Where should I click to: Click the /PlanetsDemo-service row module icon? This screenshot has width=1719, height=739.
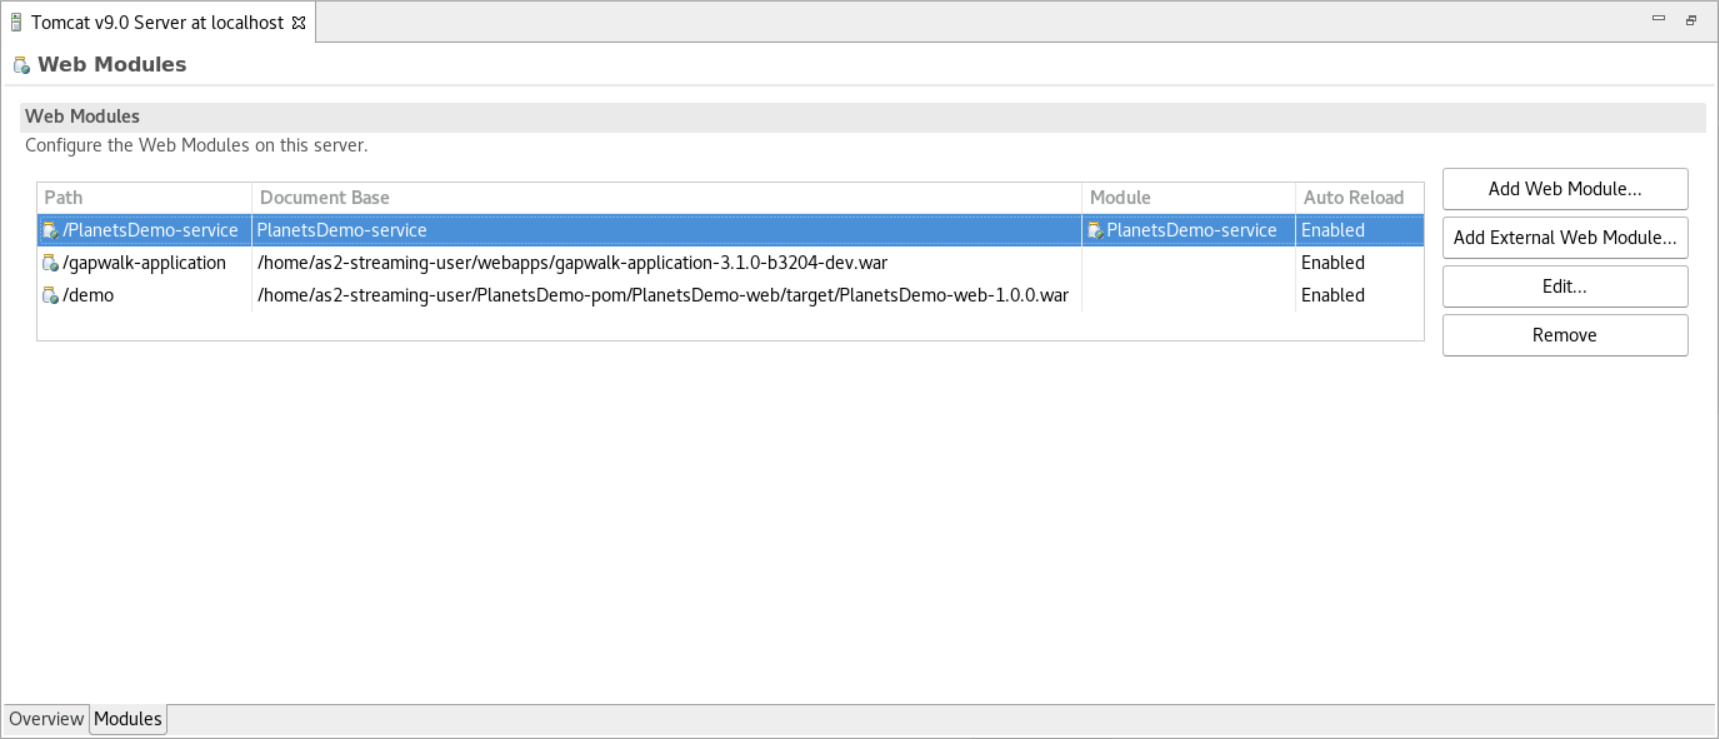click(50, 231)
